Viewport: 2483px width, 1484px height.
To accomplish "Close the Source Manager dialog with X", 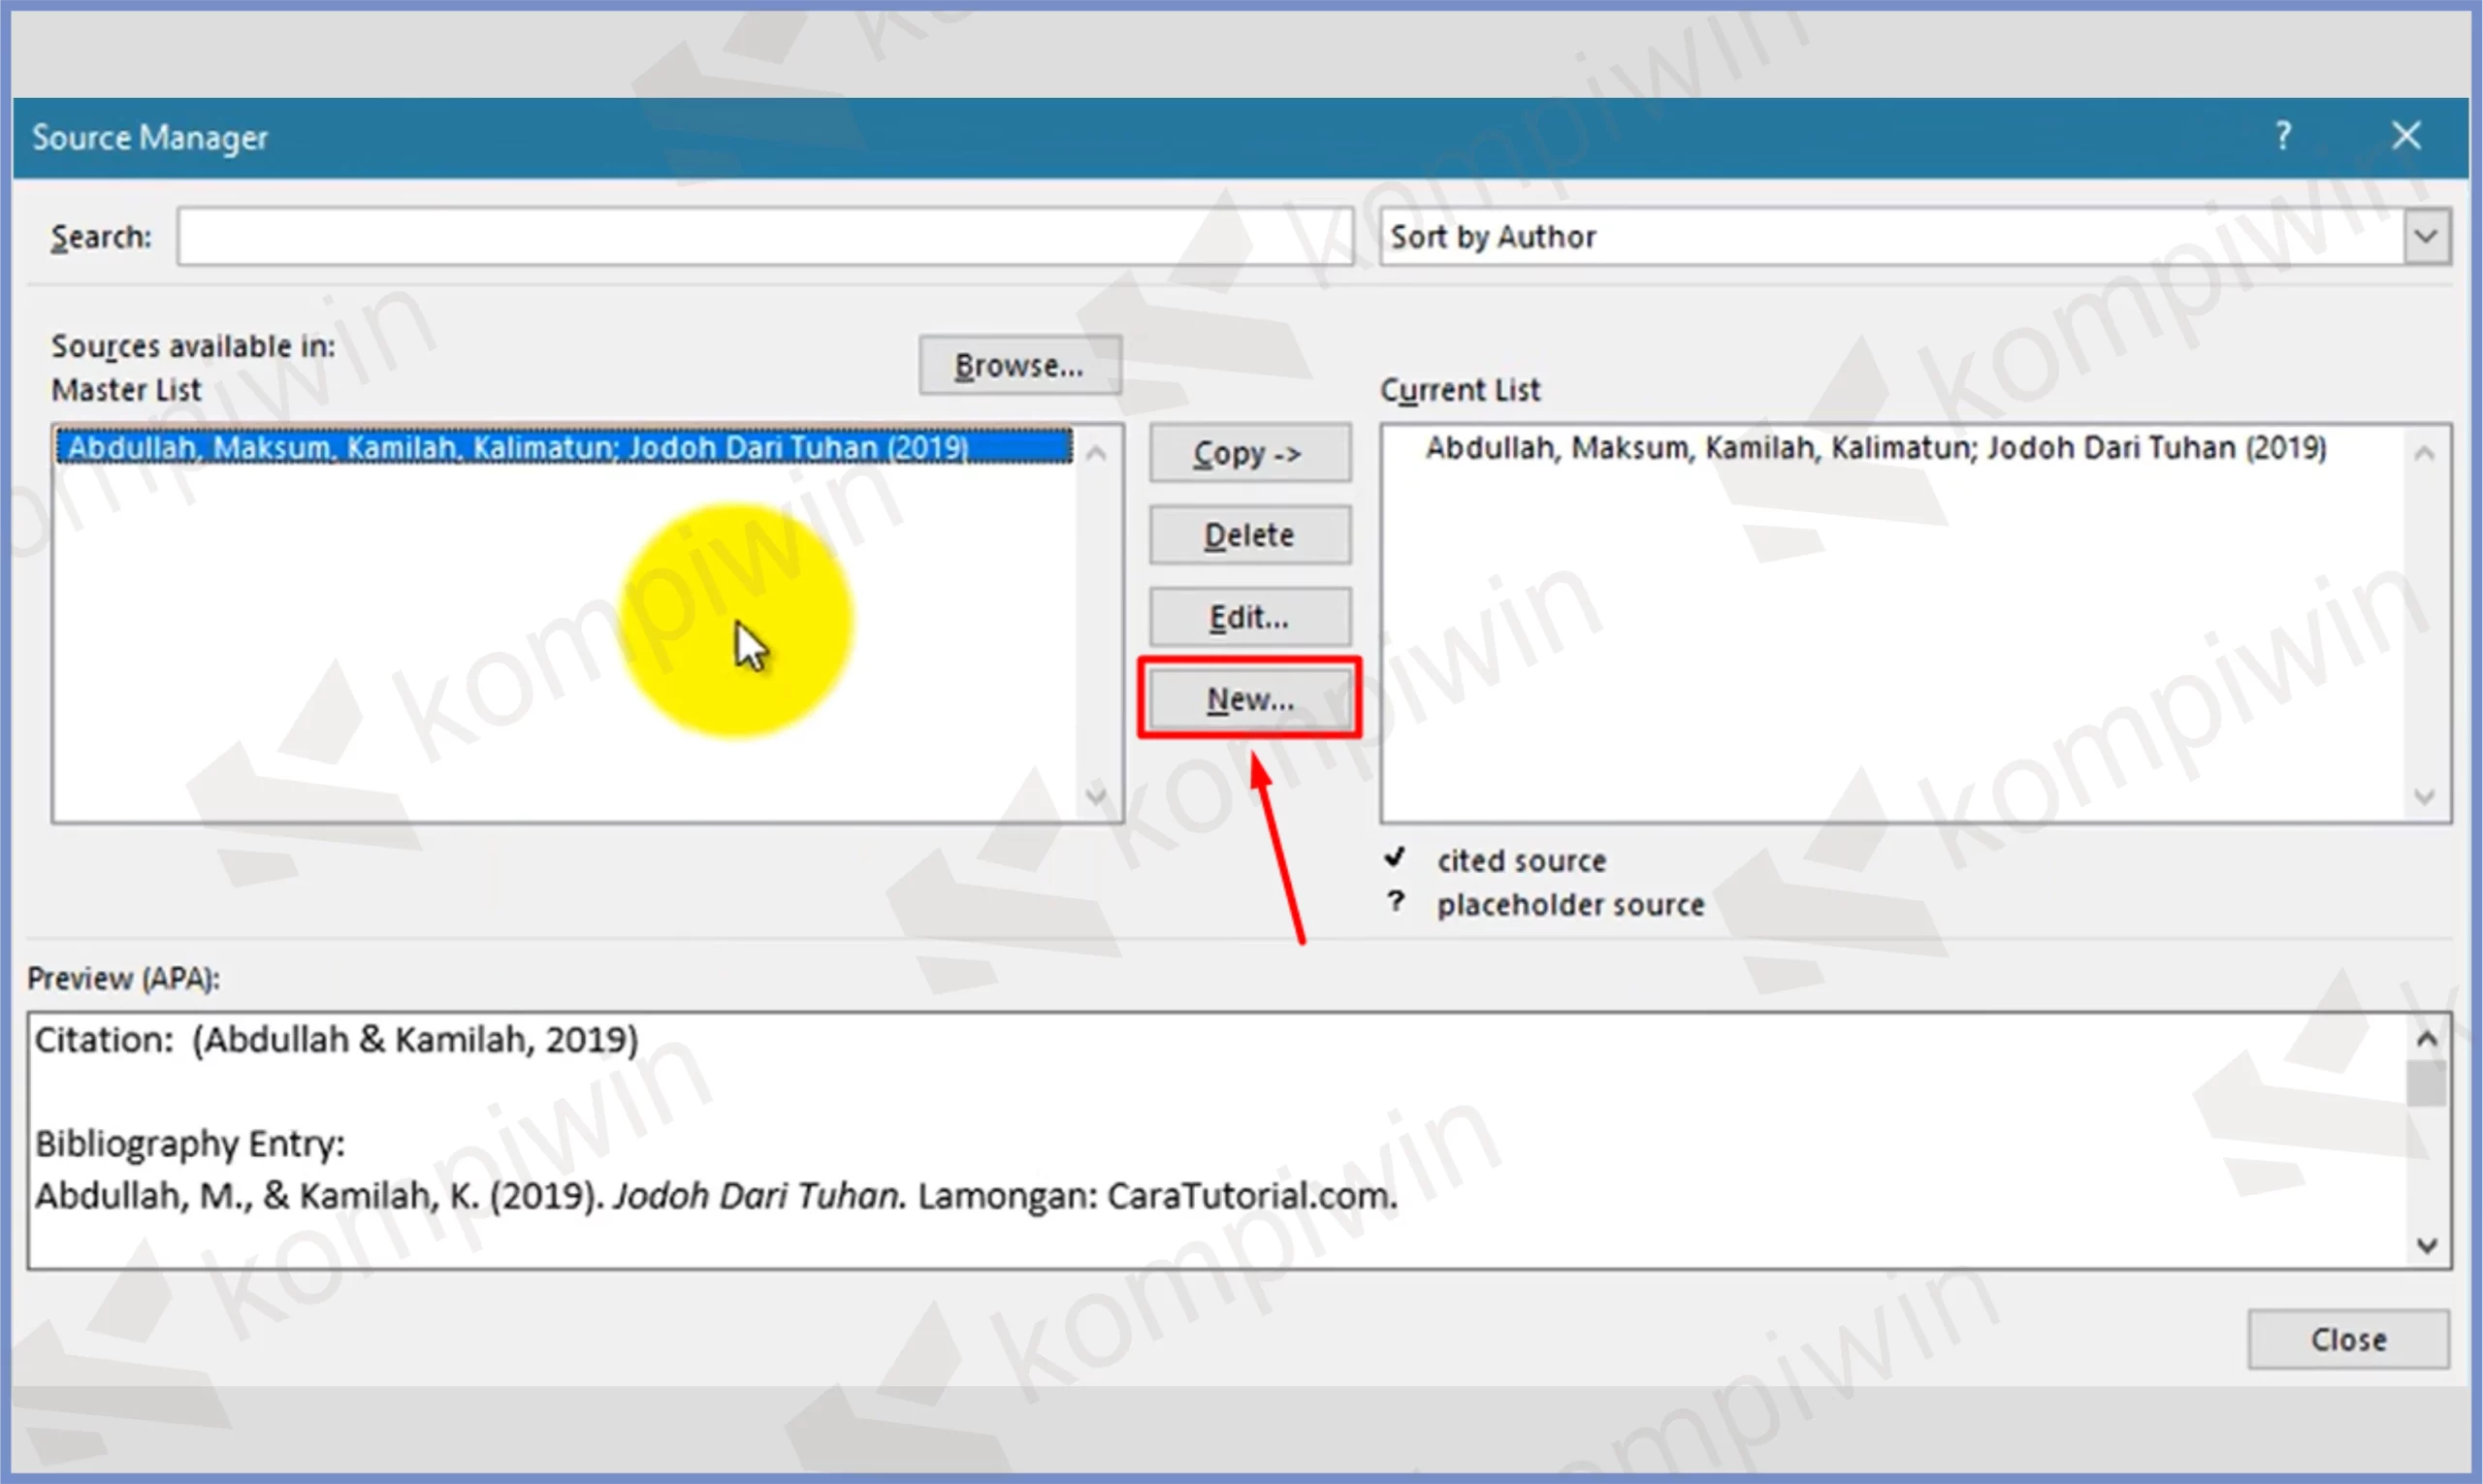I will (2406, 136).
